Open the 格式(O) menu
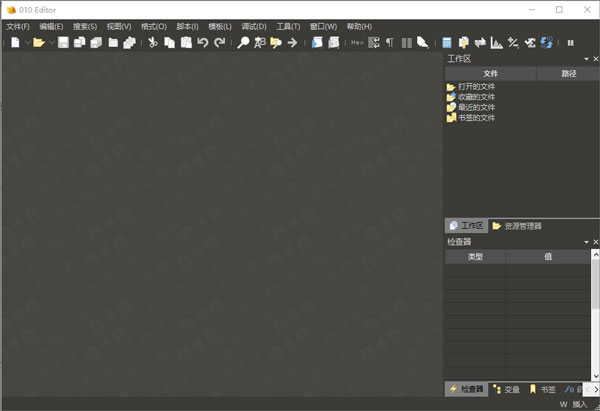This screenshot has height=411, width=600. (153, 26)
